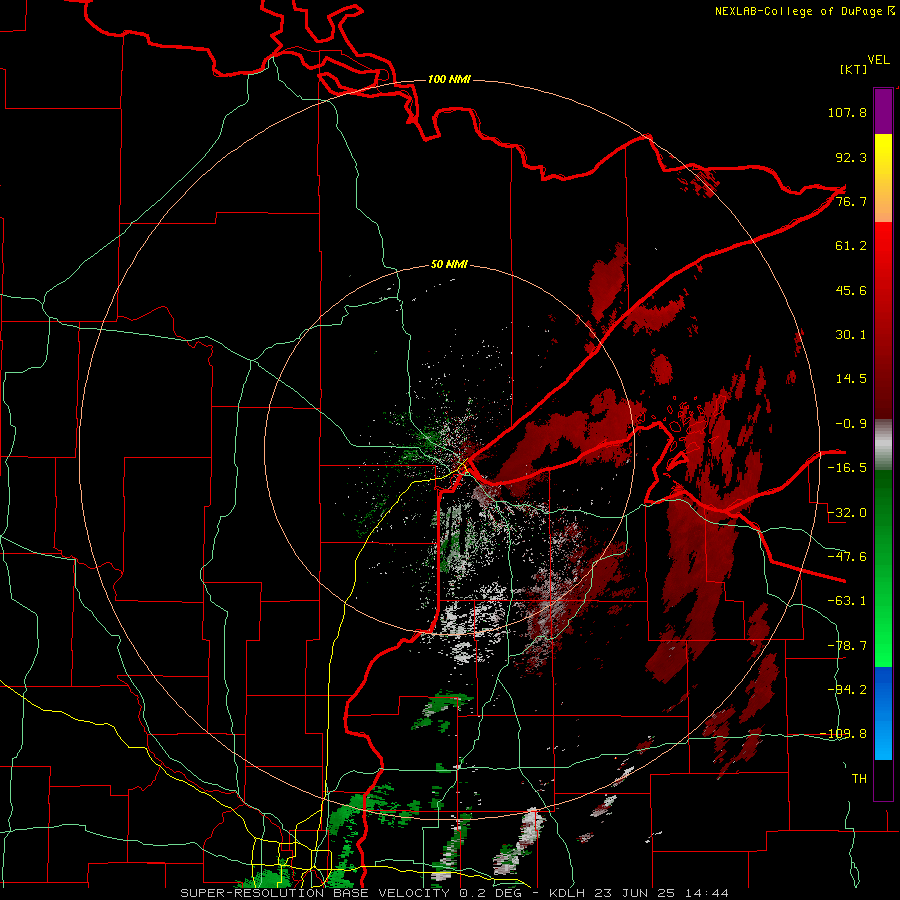Select the -63.1 legend value
Screen dimensions: 900x900
[x=847, y=601]
